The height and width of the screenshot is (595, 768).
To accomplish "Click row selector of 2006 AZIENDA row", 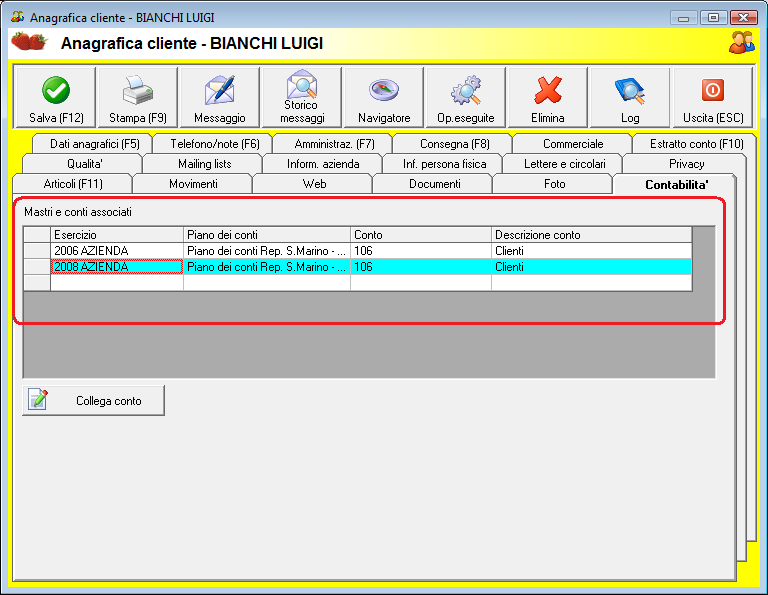I will tap(37, 251).
